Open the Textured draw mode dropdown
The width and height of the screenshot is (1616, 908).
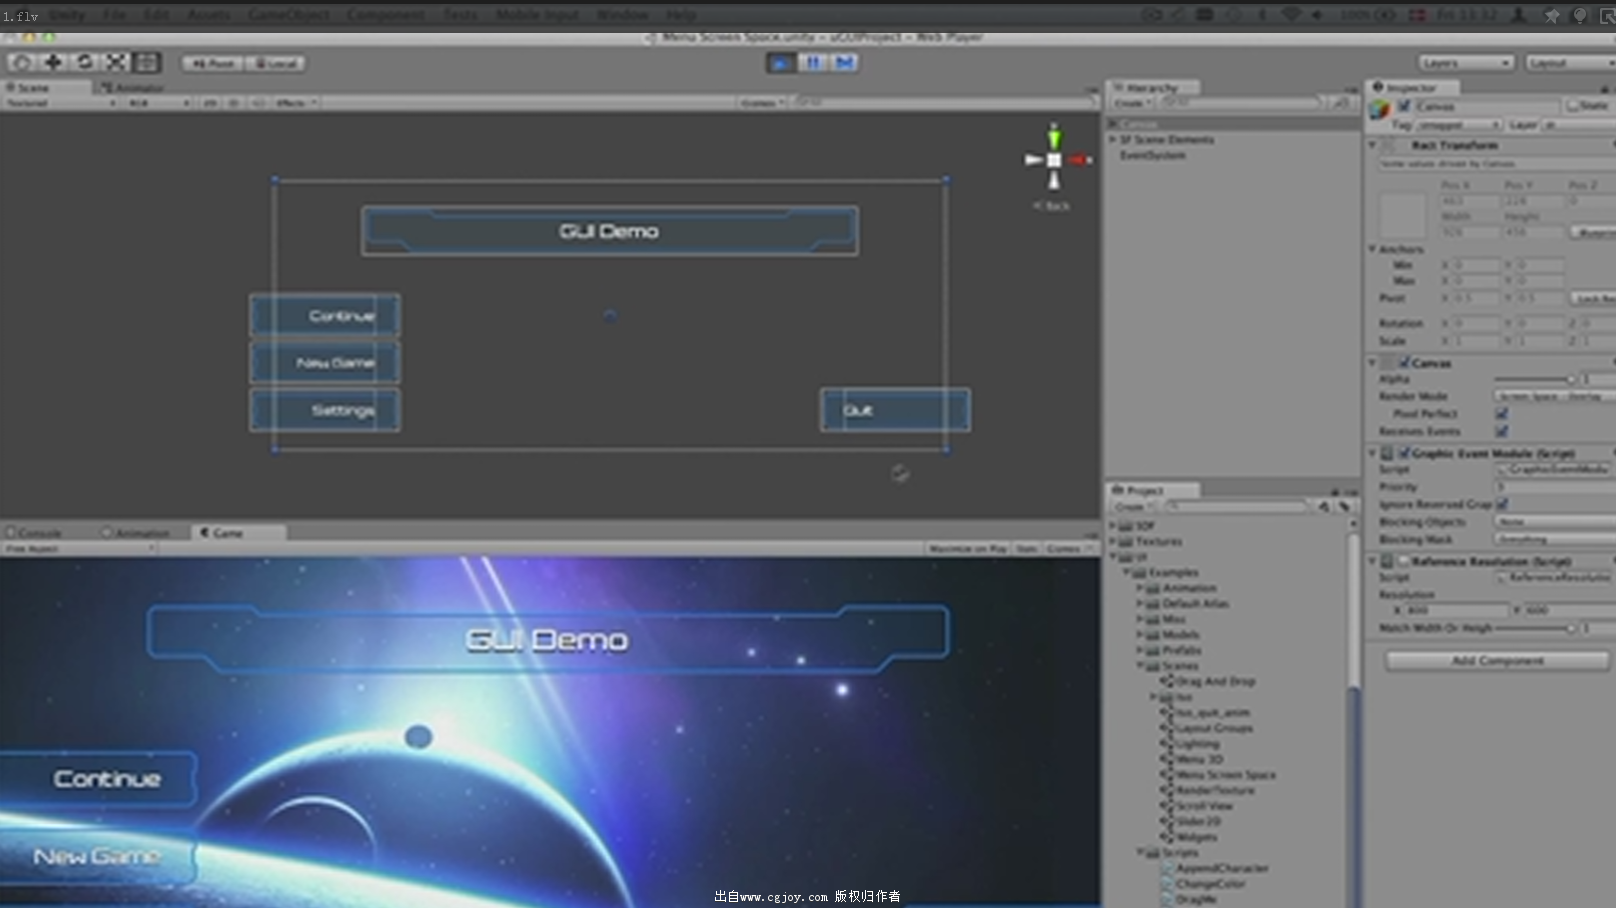click(60, 103)
